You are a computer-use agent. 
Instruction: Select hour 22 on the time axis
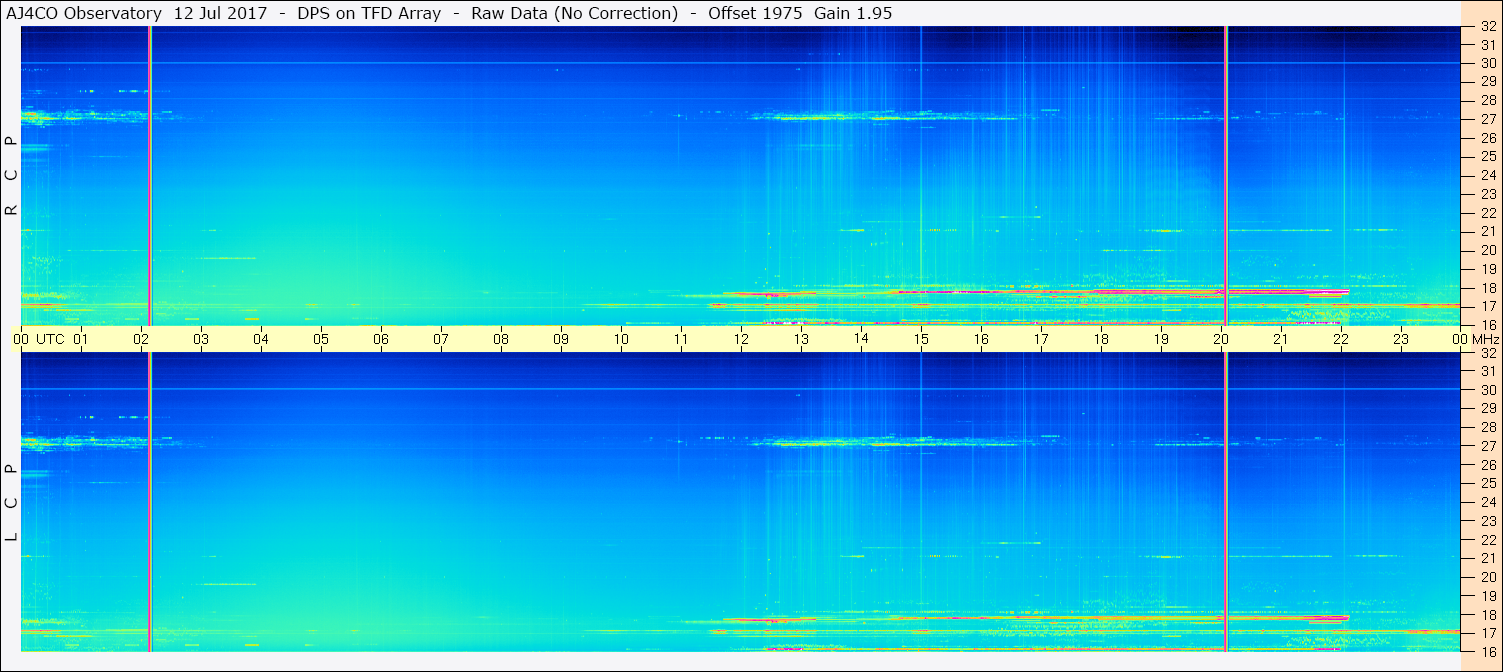pyautogui.click(x=1341, y=339)
